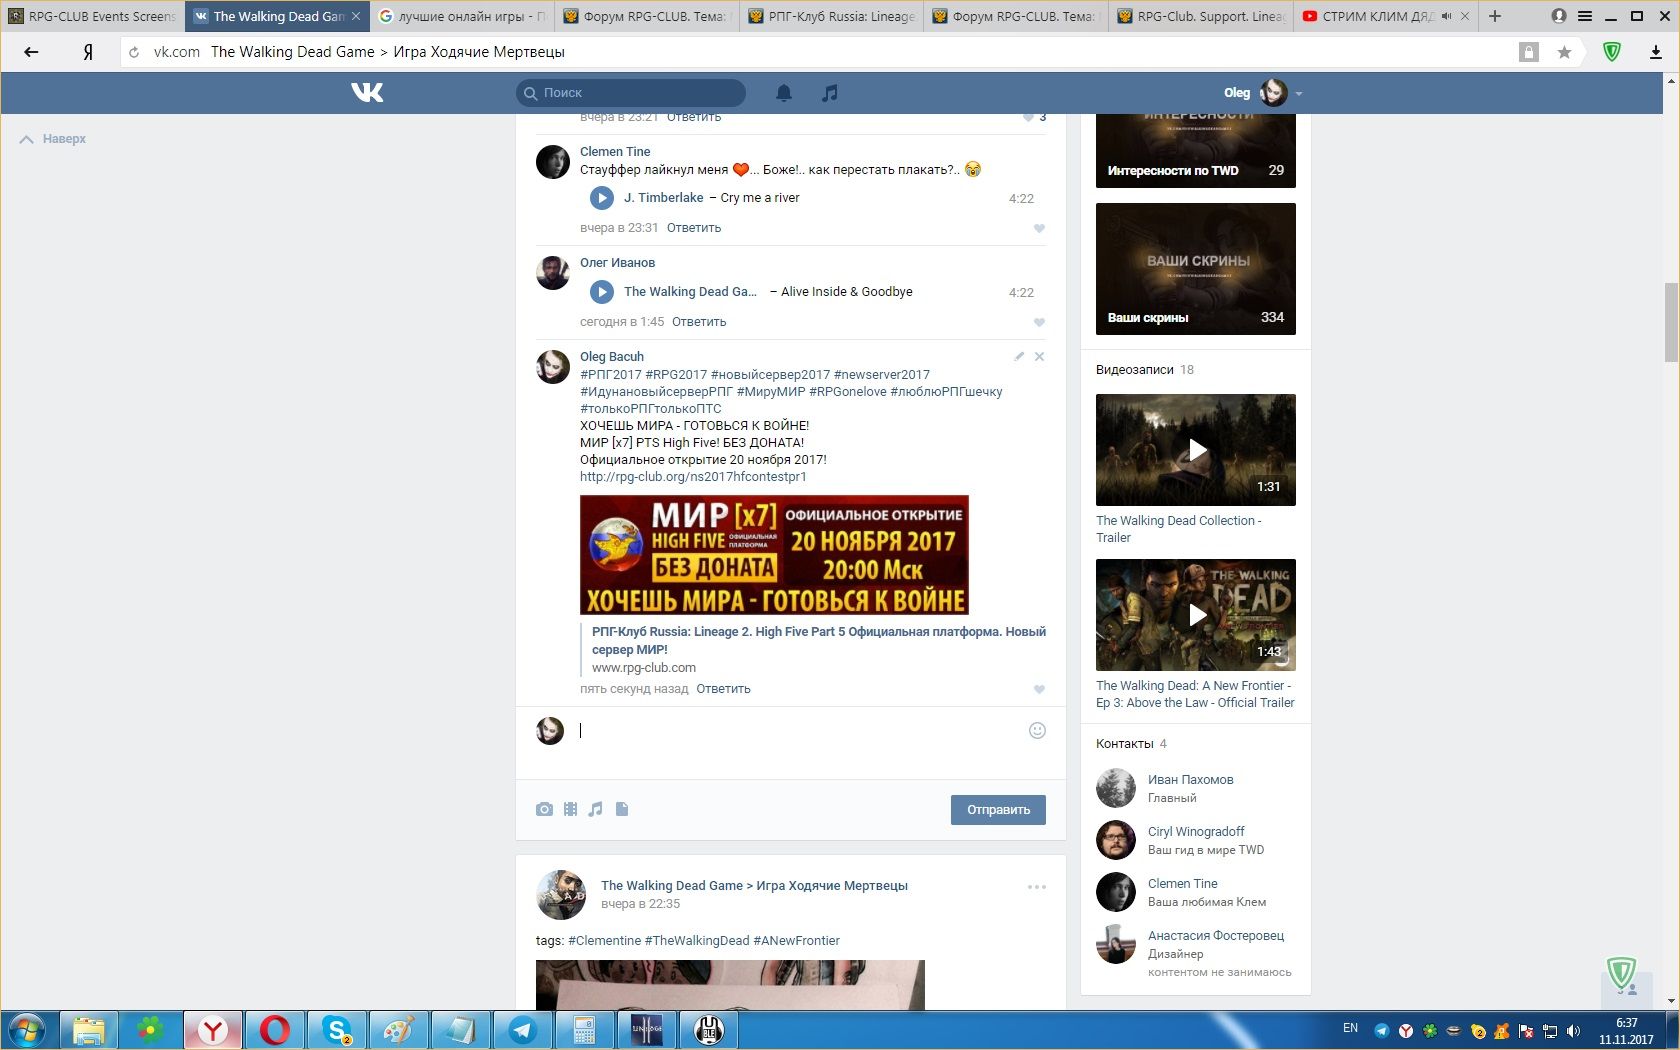The height and width of the screenshot is (1050, 1680).
Task: Open Windows Start button
Action: click(x=28, y=1030)
